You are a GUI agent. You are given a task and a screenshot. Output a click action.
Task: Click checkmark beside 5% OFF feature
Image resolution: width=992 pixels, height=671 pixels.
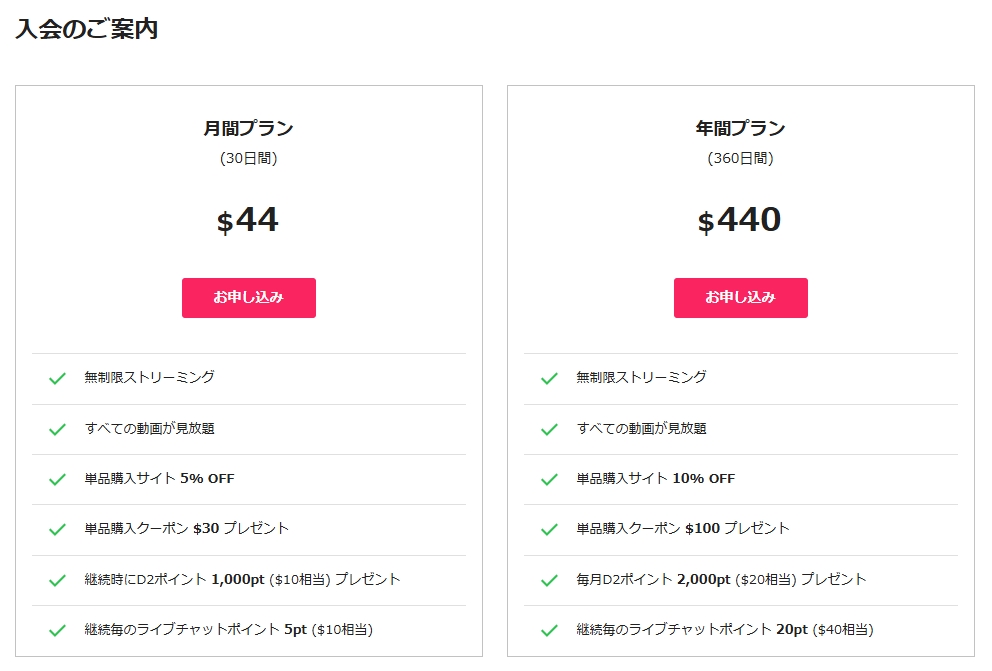(x=57, y=479)
